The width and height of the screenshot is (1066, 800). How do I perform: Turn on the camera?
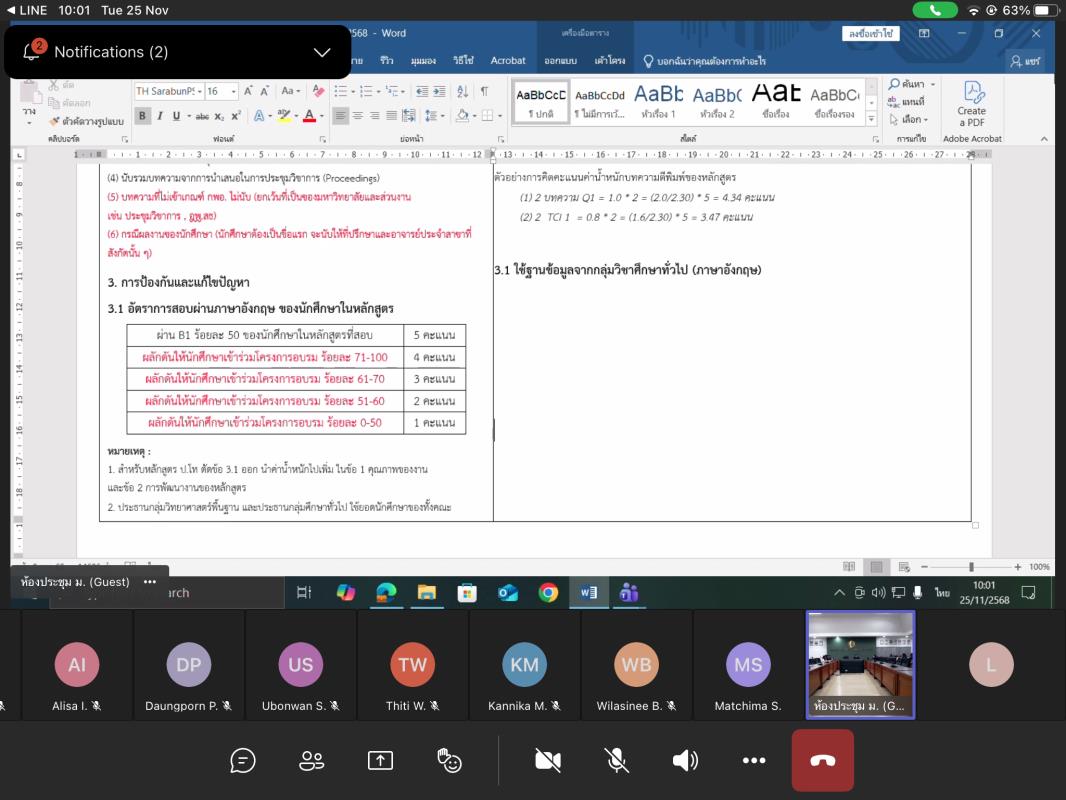548,761
